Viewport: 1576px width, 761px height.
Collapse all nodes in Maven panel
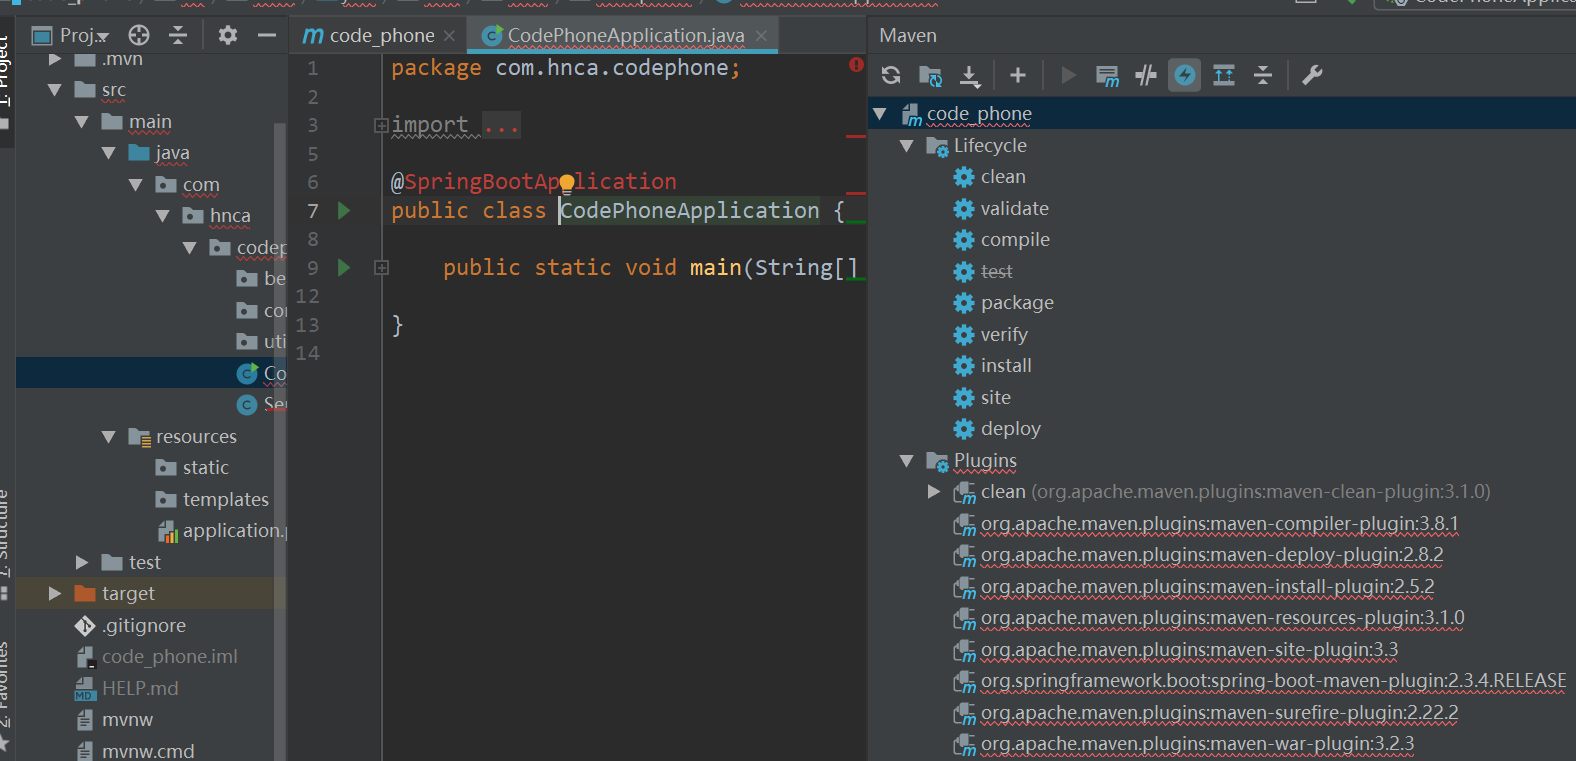1263,75
